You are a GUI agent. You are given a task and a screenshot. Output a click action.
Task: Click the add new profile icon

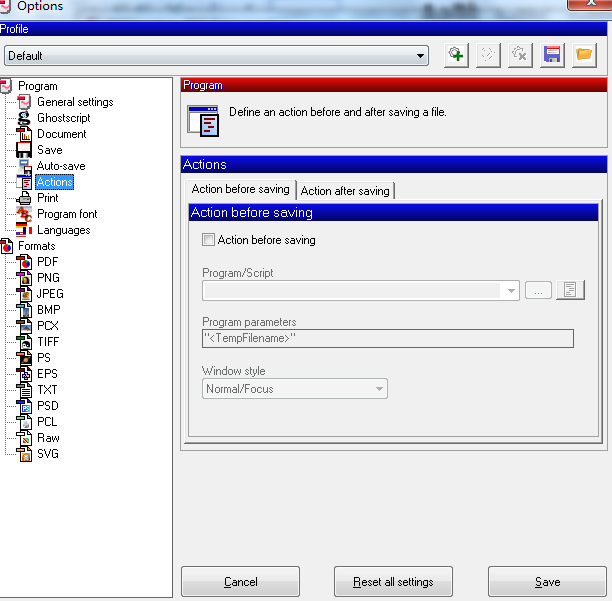456,55
